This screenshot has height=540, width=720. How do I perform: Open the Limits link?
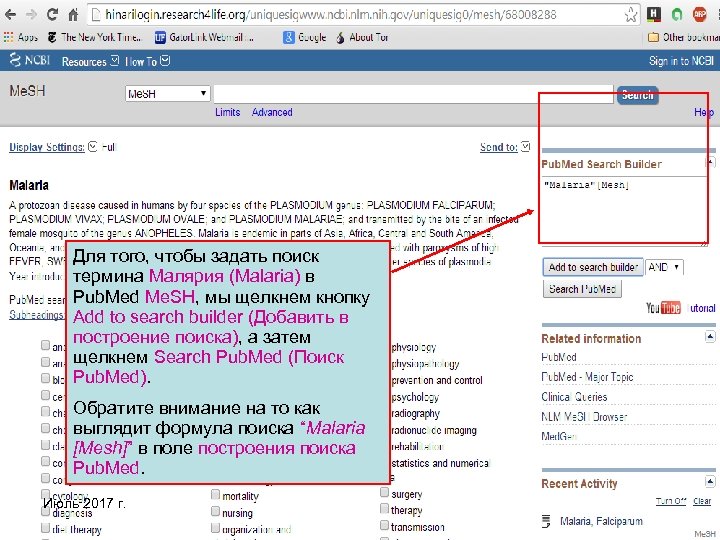(x=228, y=112)
